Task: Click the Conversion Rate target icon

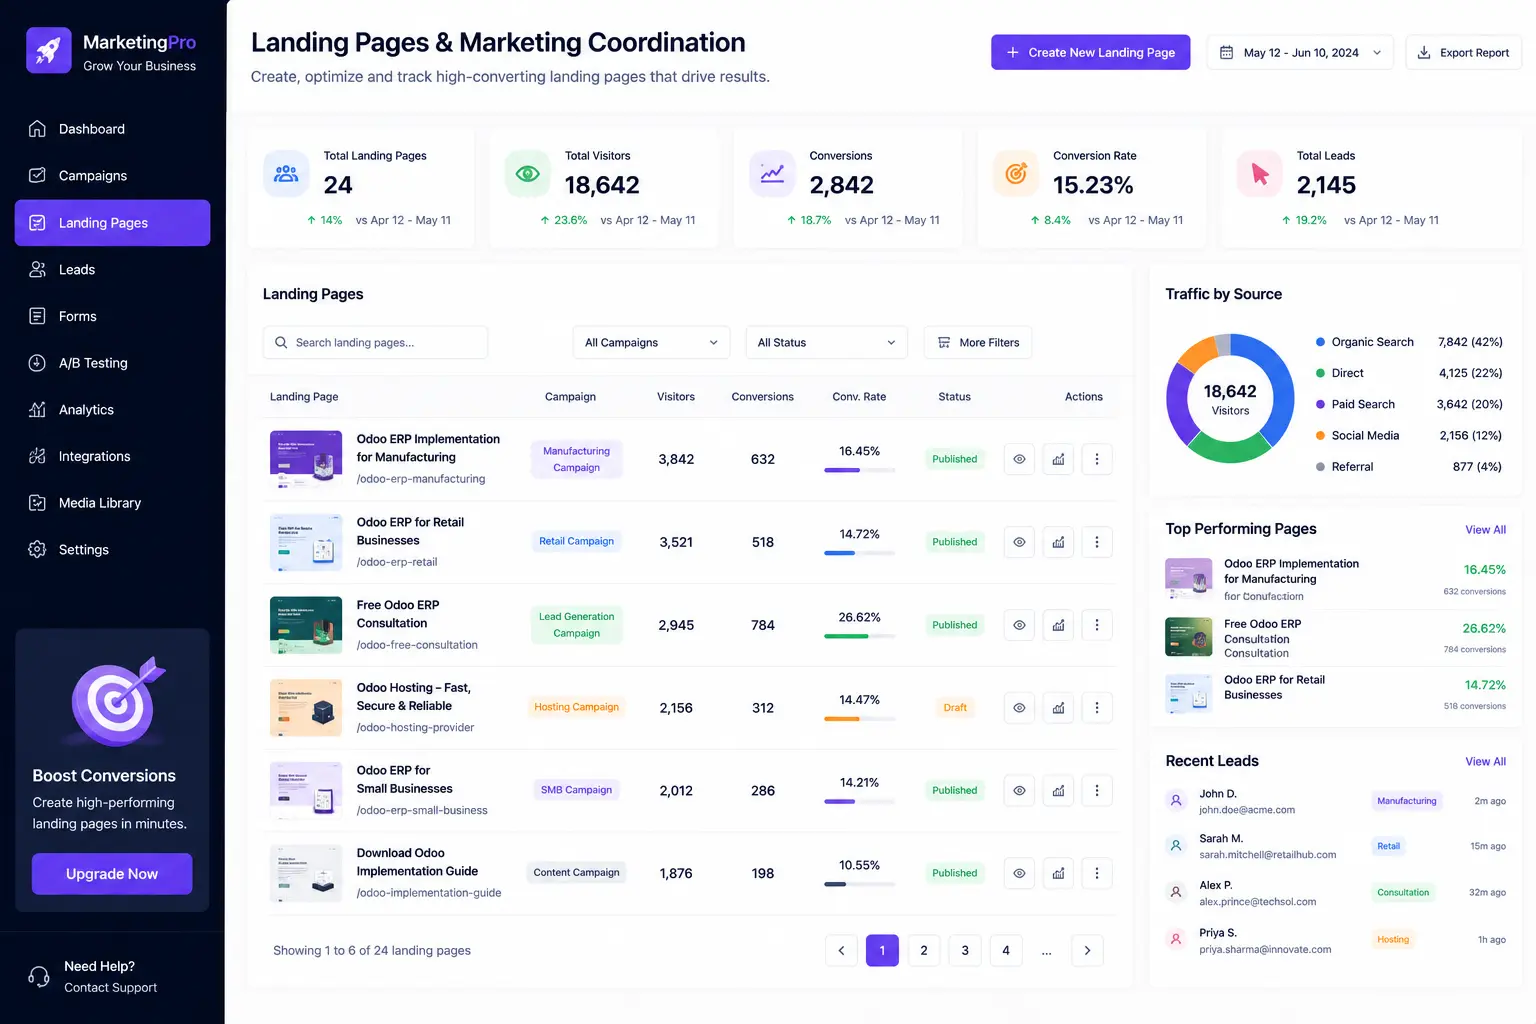Action: point(1016,173)
